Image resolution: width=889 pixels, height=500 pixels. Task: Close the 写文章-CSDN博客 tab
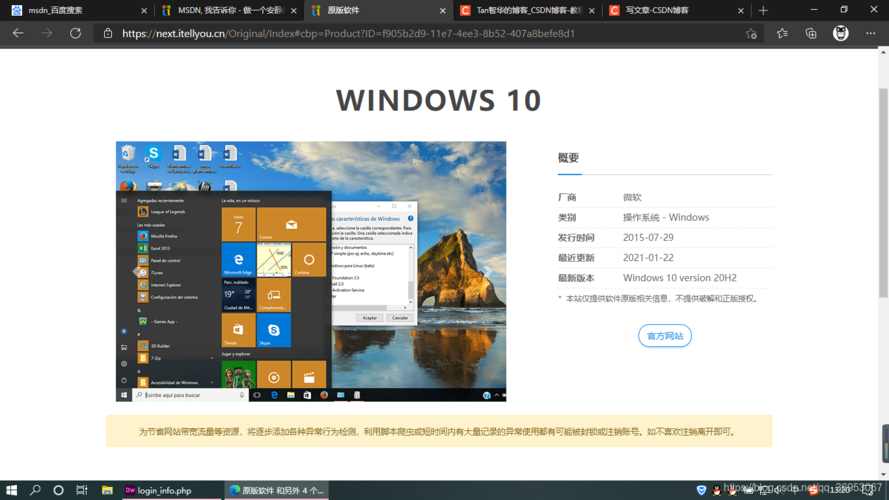tap(740, 10)
